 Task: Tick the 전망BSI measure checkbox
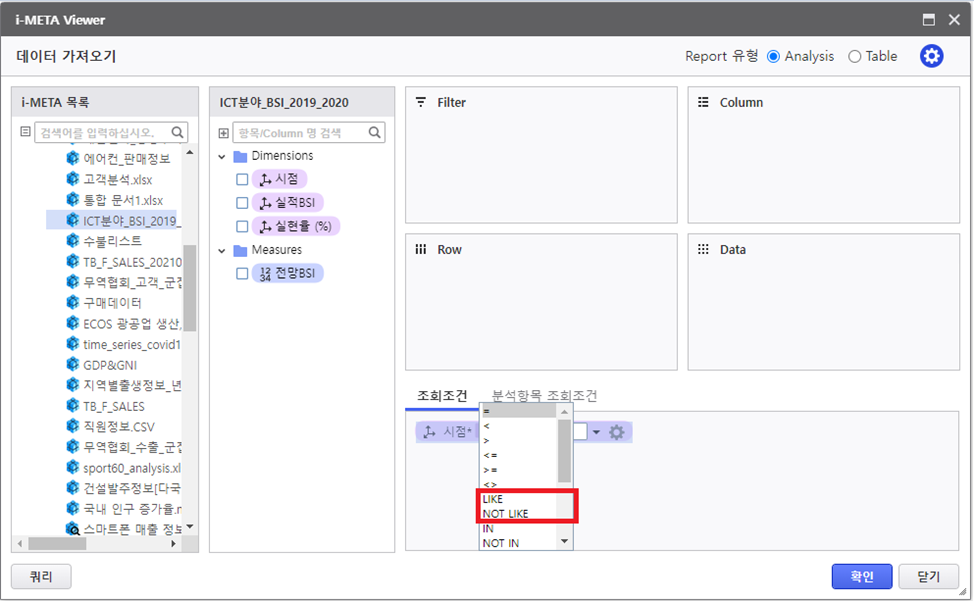[242, 273]
